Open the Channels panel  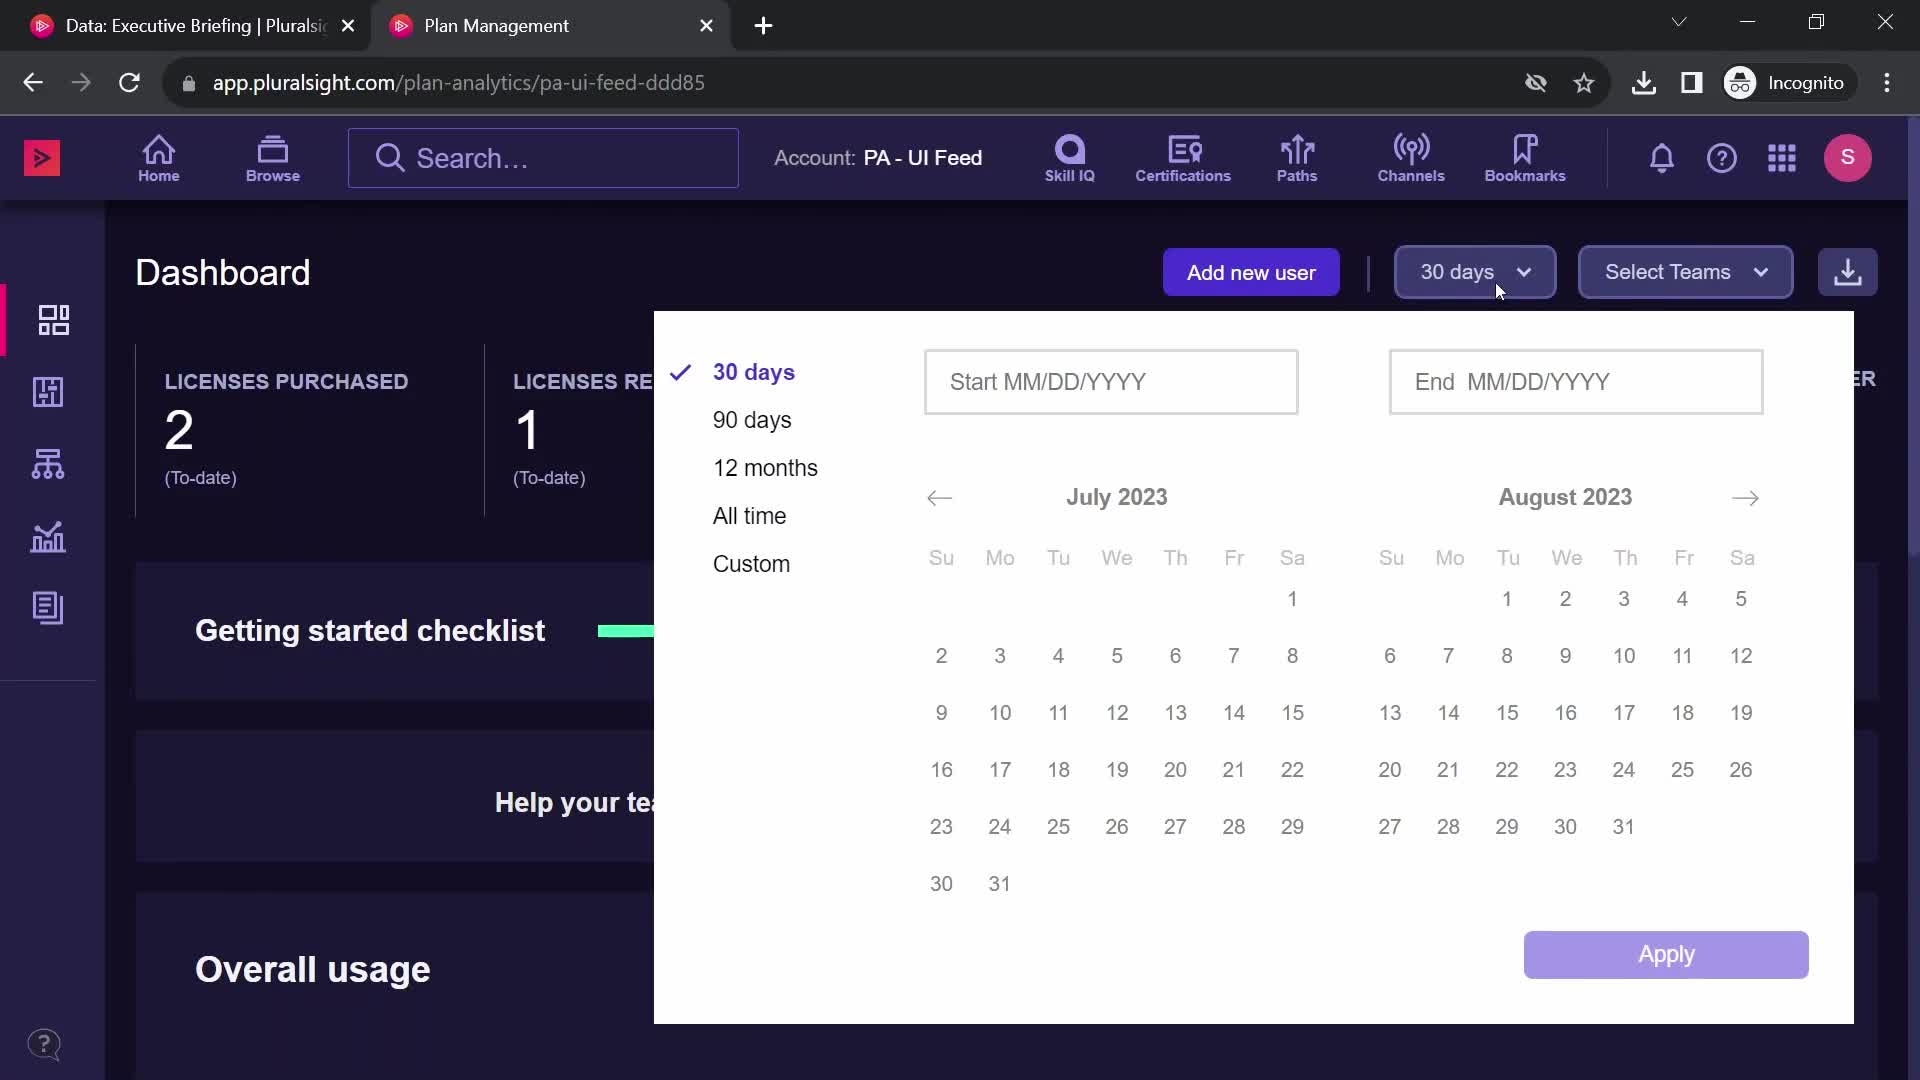[x=1411, y=157]
